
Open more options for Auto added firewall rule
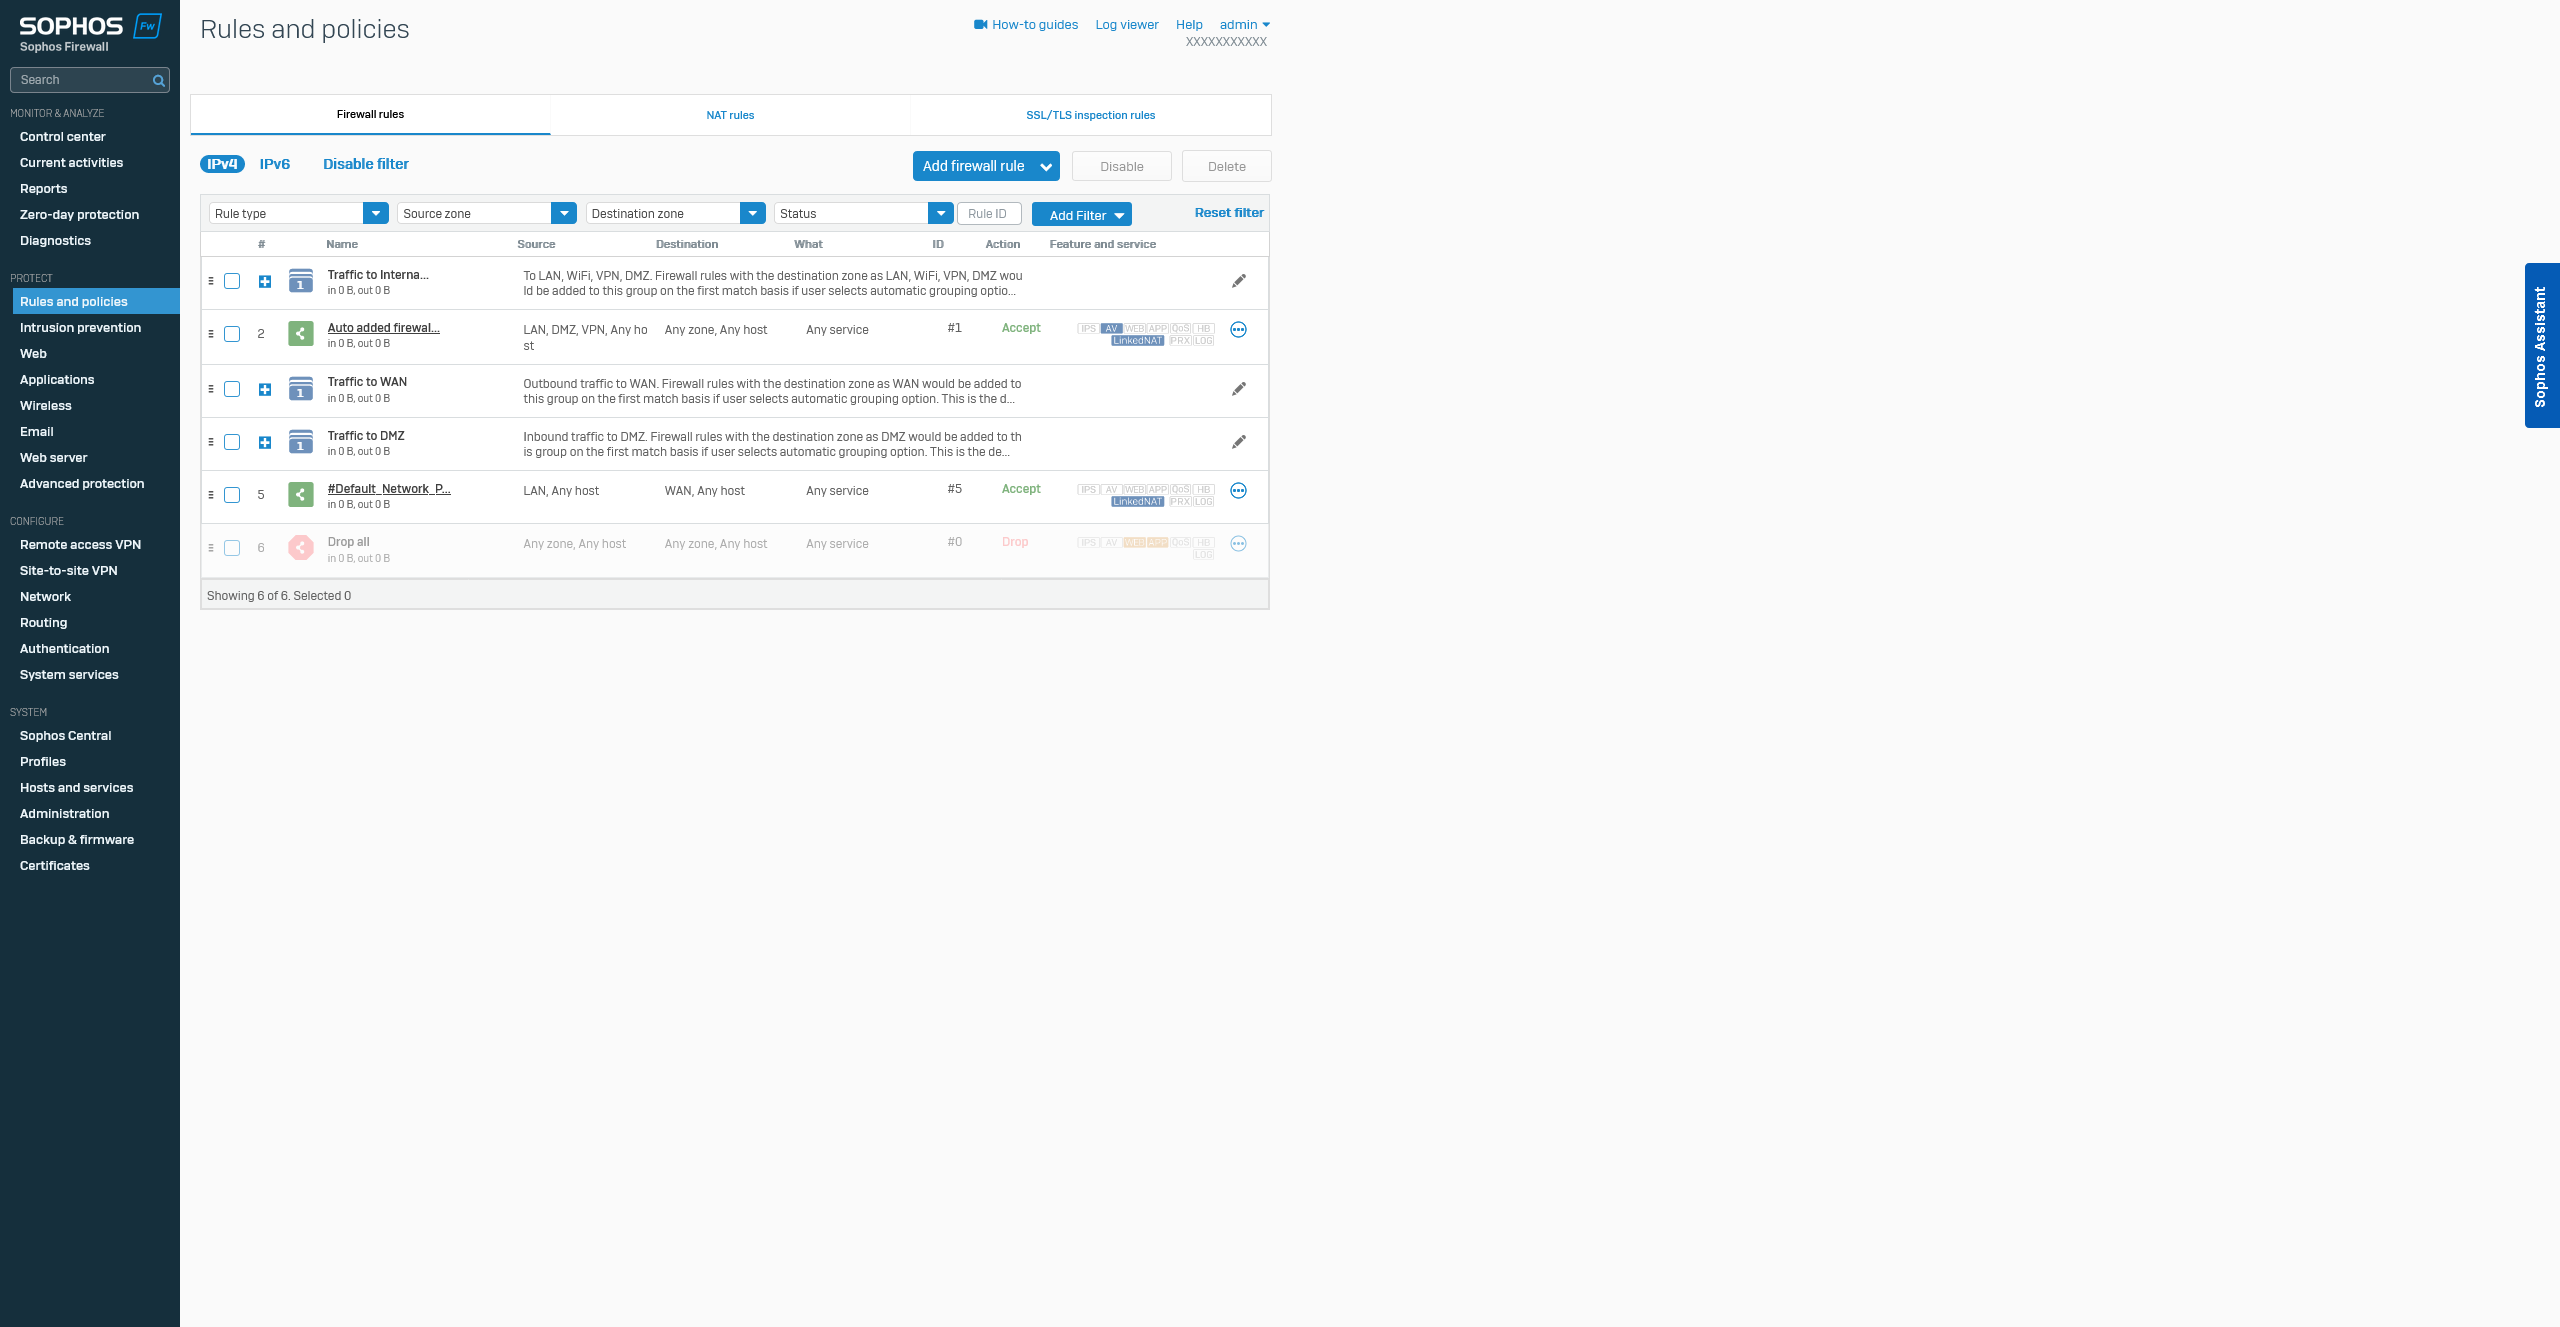[x=1238, y=330]
